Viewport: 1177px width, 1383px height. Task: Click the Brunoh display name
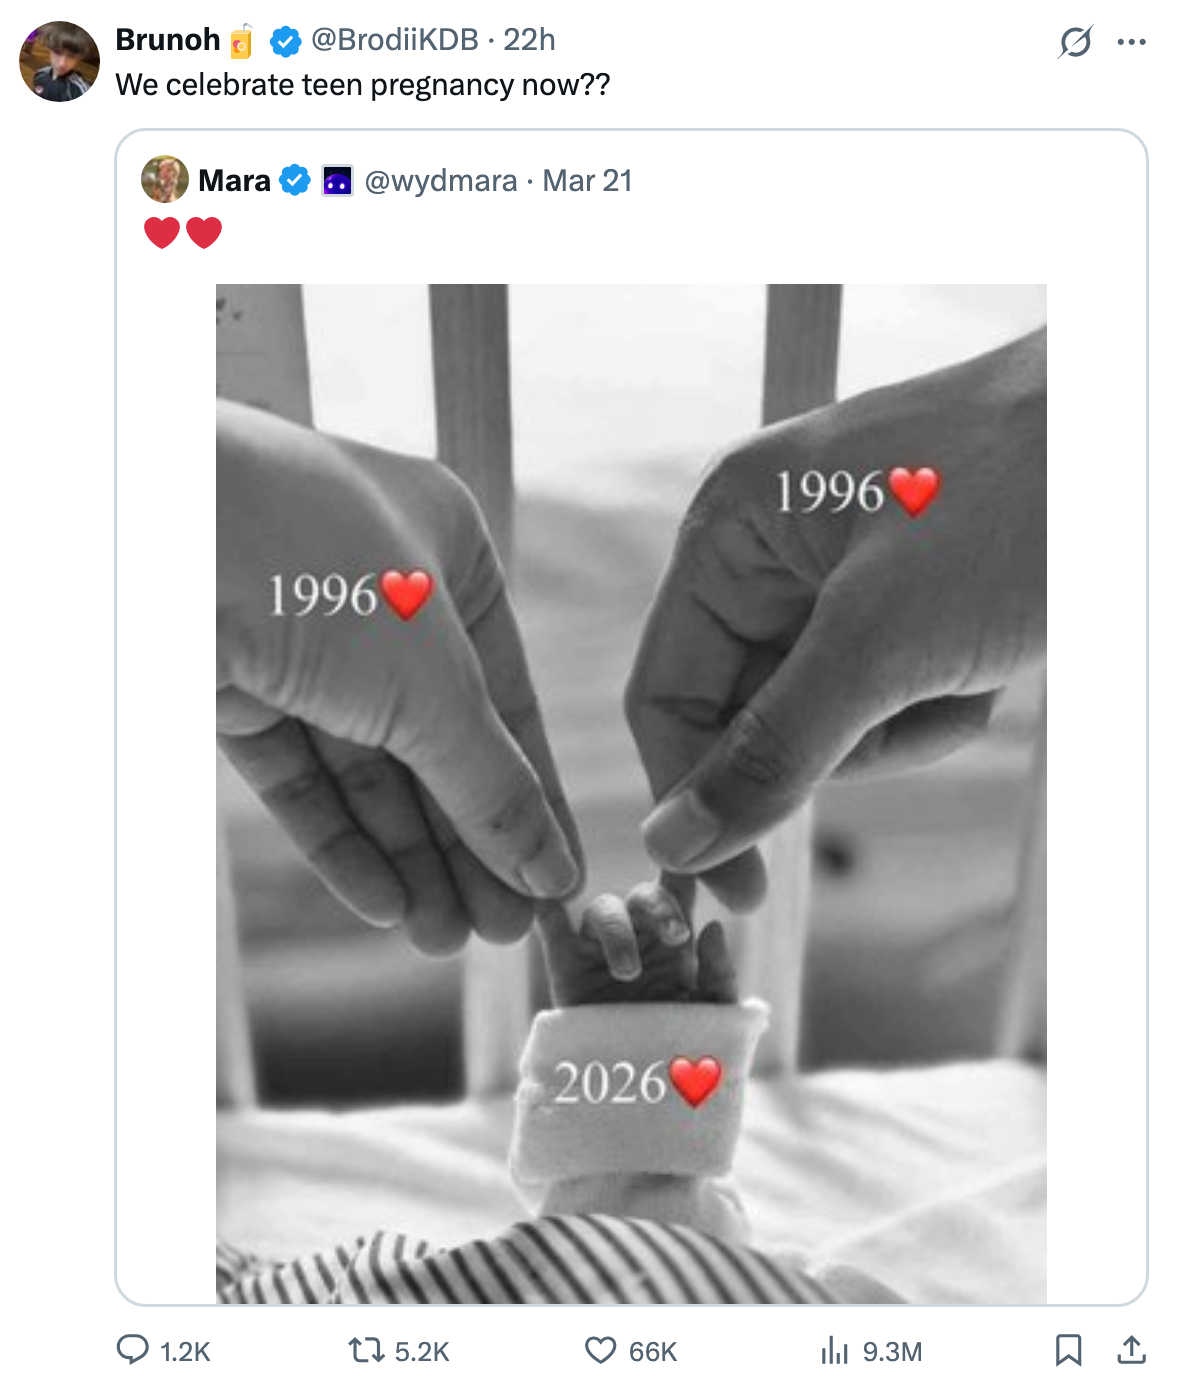pos(167,40)
